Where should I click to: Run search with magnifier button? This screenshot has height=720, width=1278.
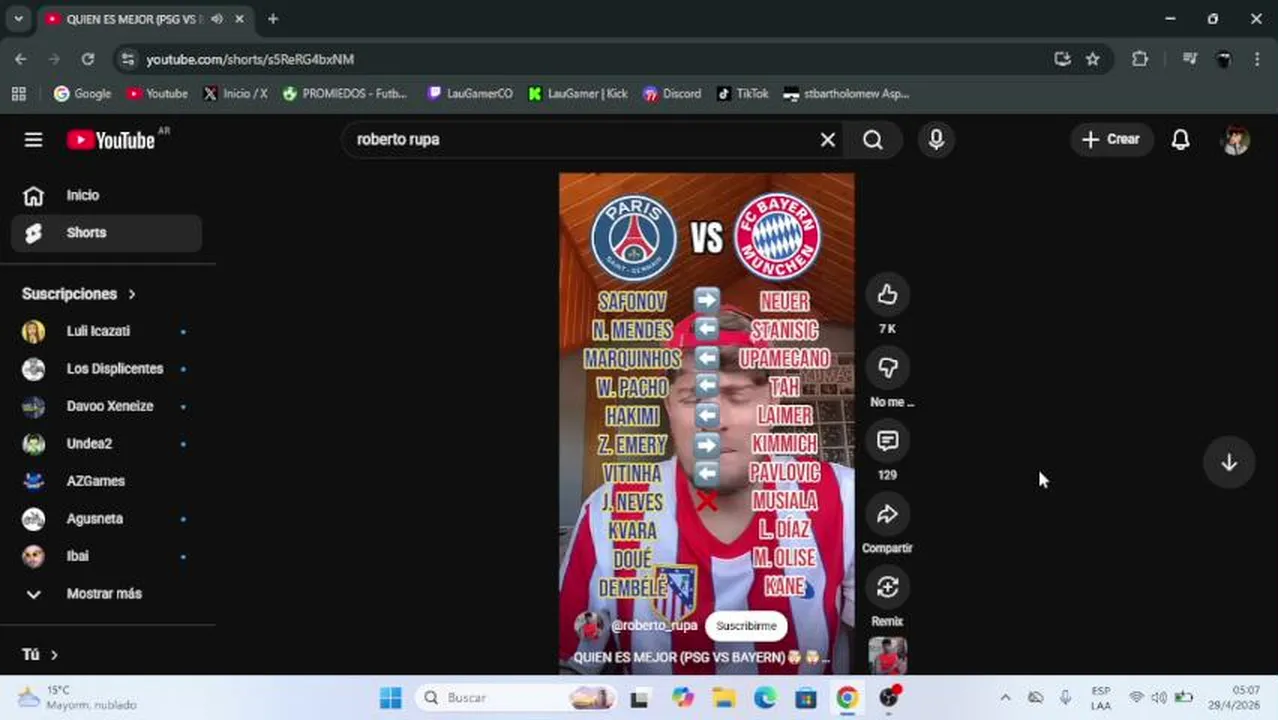873,140
